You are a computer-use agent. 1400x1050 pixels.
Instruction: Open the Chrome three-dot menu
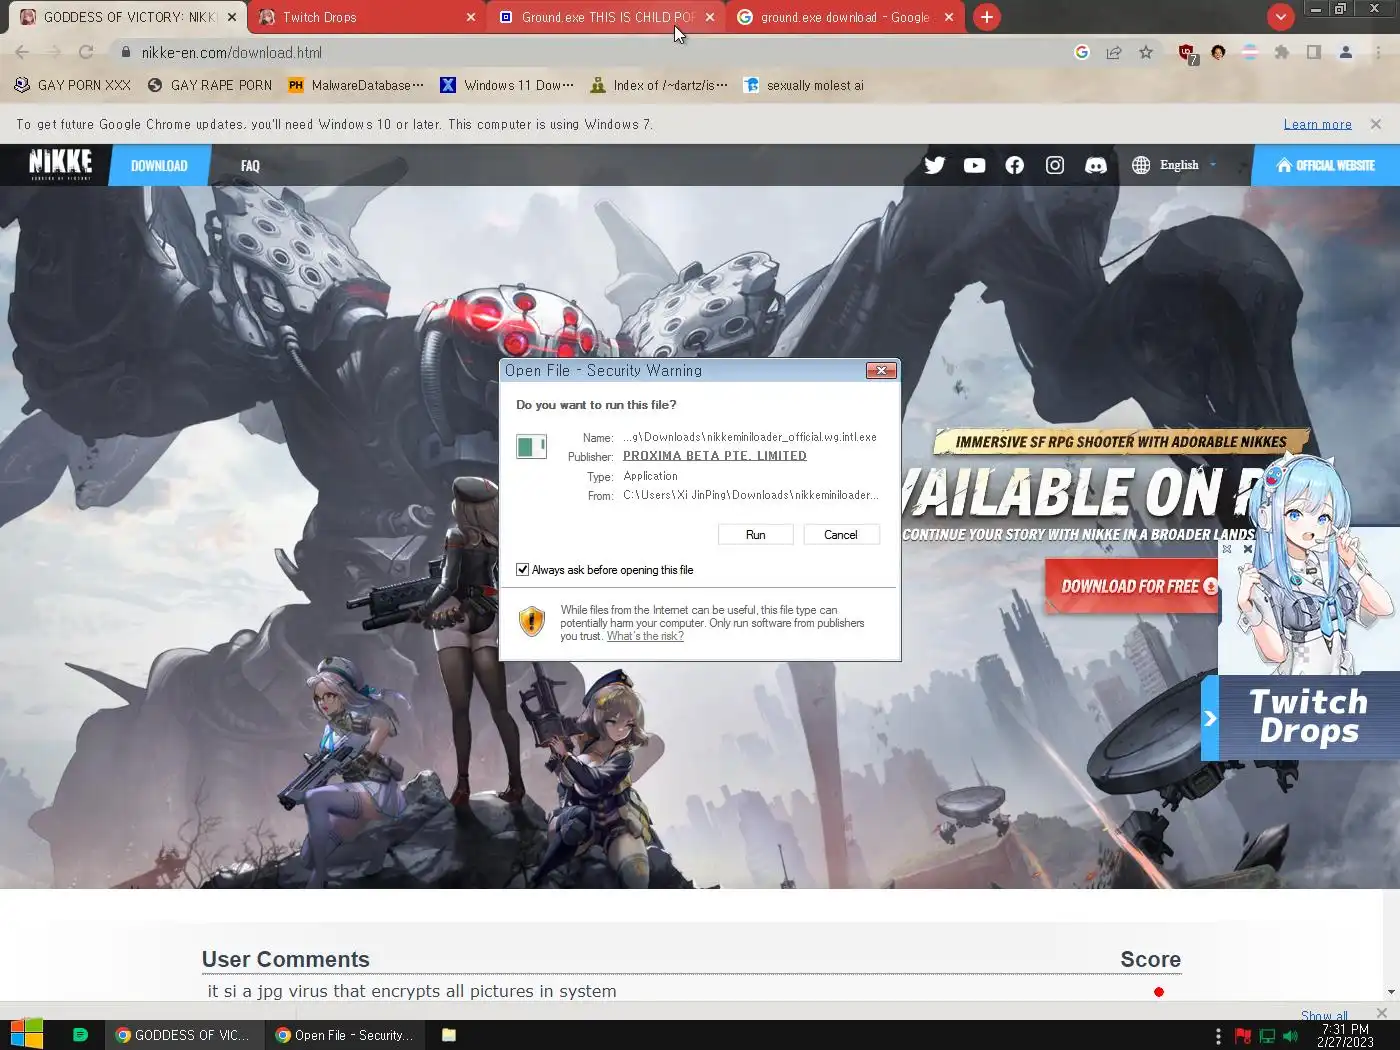pos(1379,52)
